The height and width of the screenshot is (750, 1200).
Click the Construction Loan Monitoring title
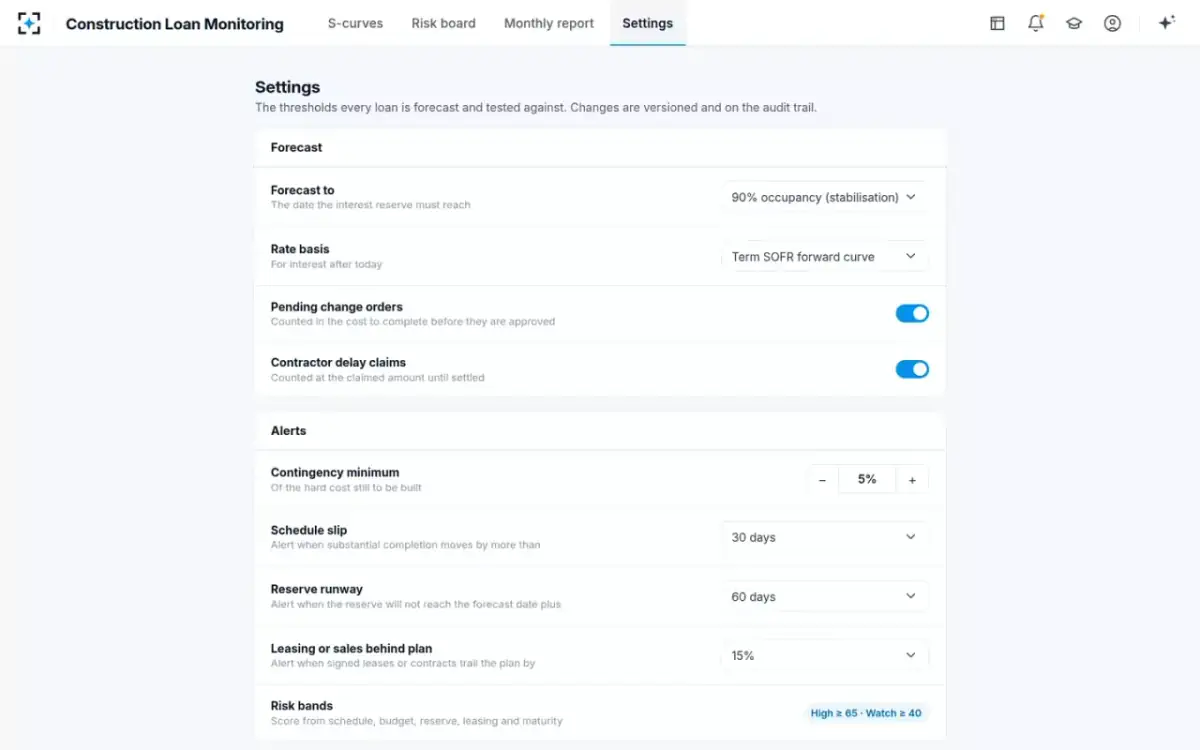[x=175, y=24]
